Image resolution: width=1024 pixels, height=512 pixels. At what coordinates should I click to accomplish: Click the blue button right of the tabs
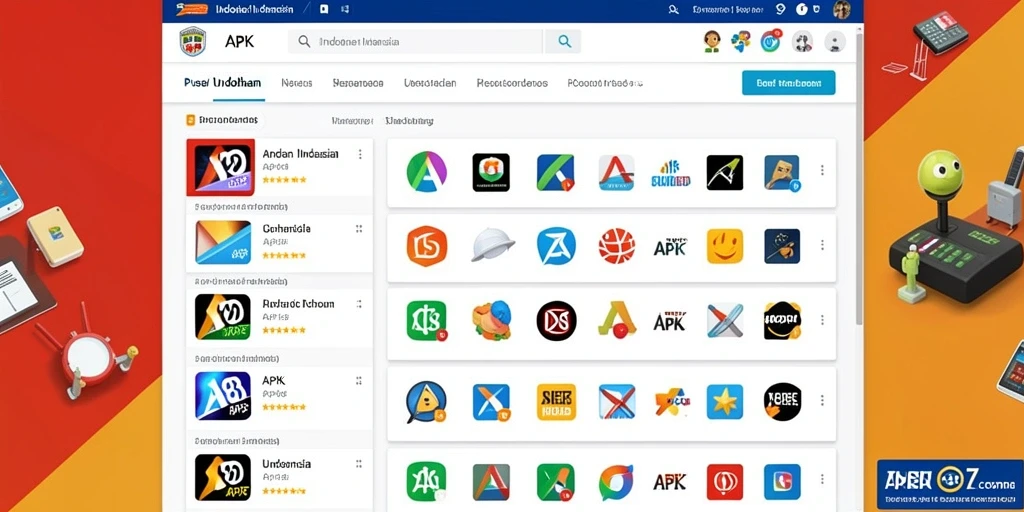tap(788, 83)
